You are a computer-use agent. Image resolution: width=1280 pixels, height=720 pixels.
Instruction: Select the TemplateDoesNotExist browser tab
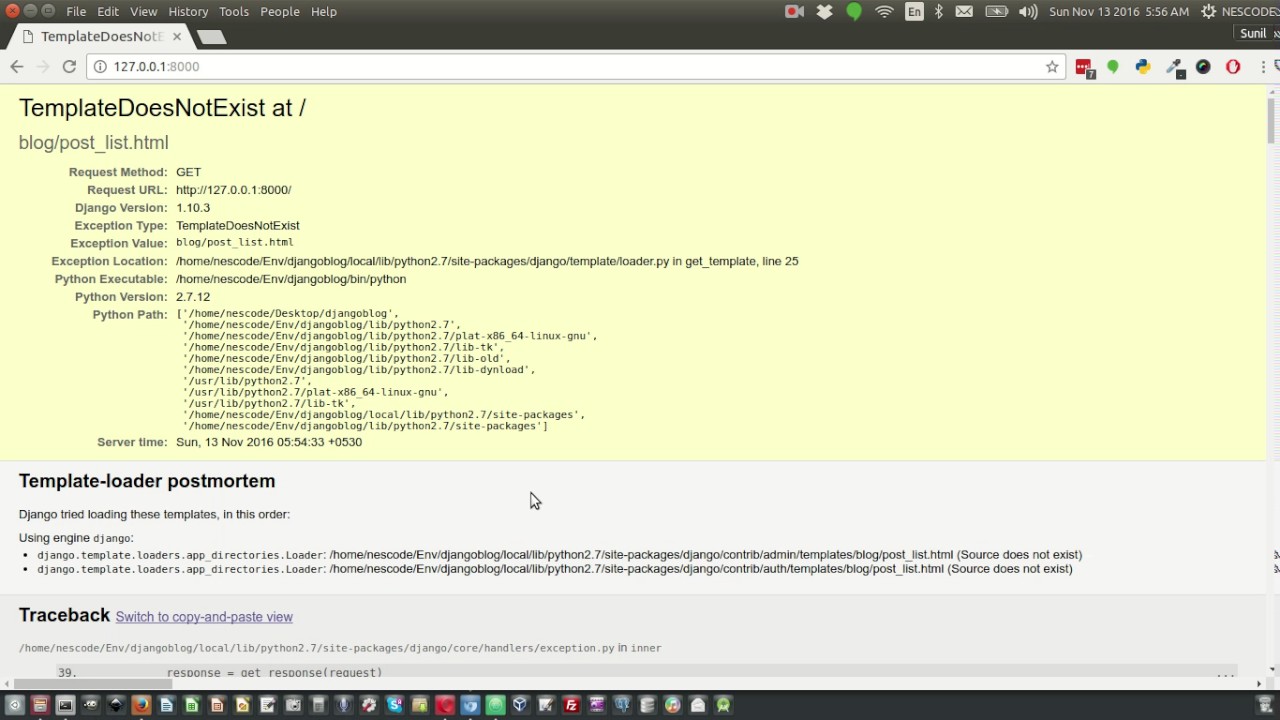(x=100, y=36)
